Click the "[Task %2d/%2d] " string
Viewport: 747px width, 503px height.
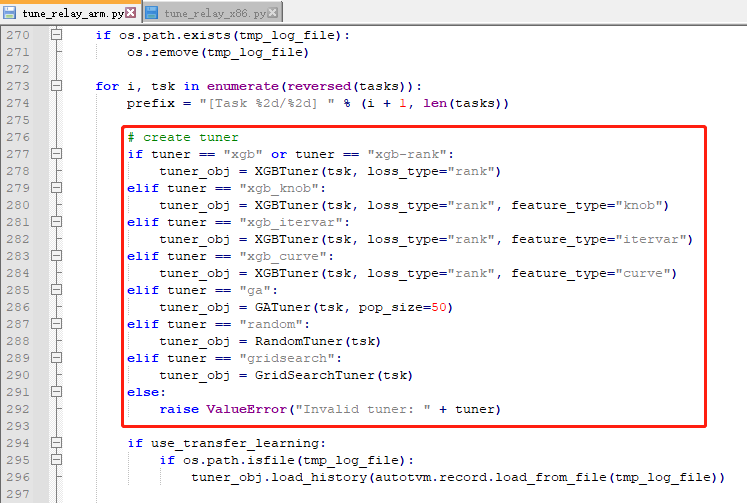267,103
